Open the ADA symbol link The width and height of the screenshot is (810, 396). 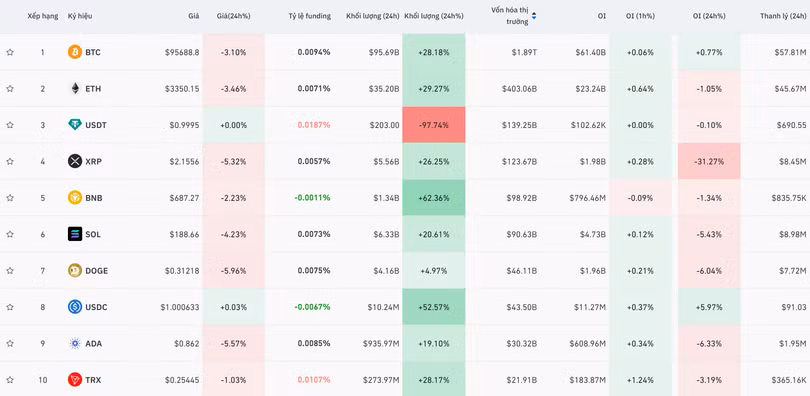click(x=94, y=343)
